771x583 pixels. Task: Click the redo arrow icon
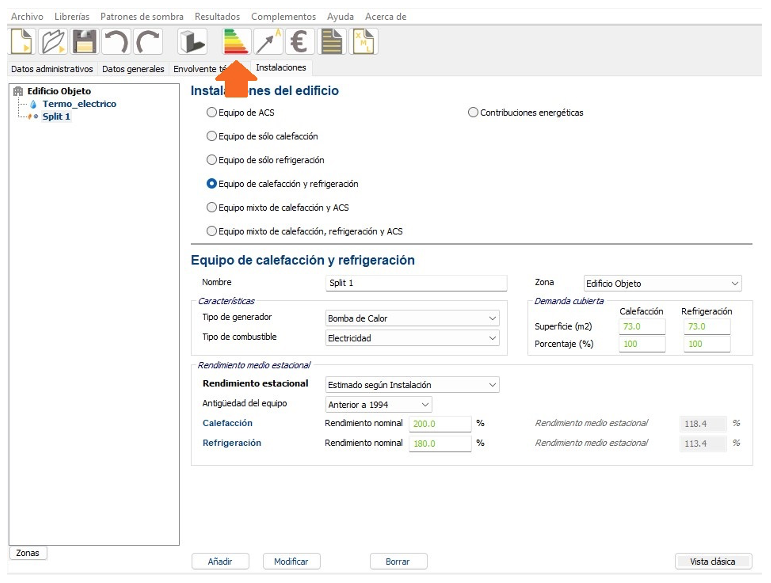(x=148, y=41)
